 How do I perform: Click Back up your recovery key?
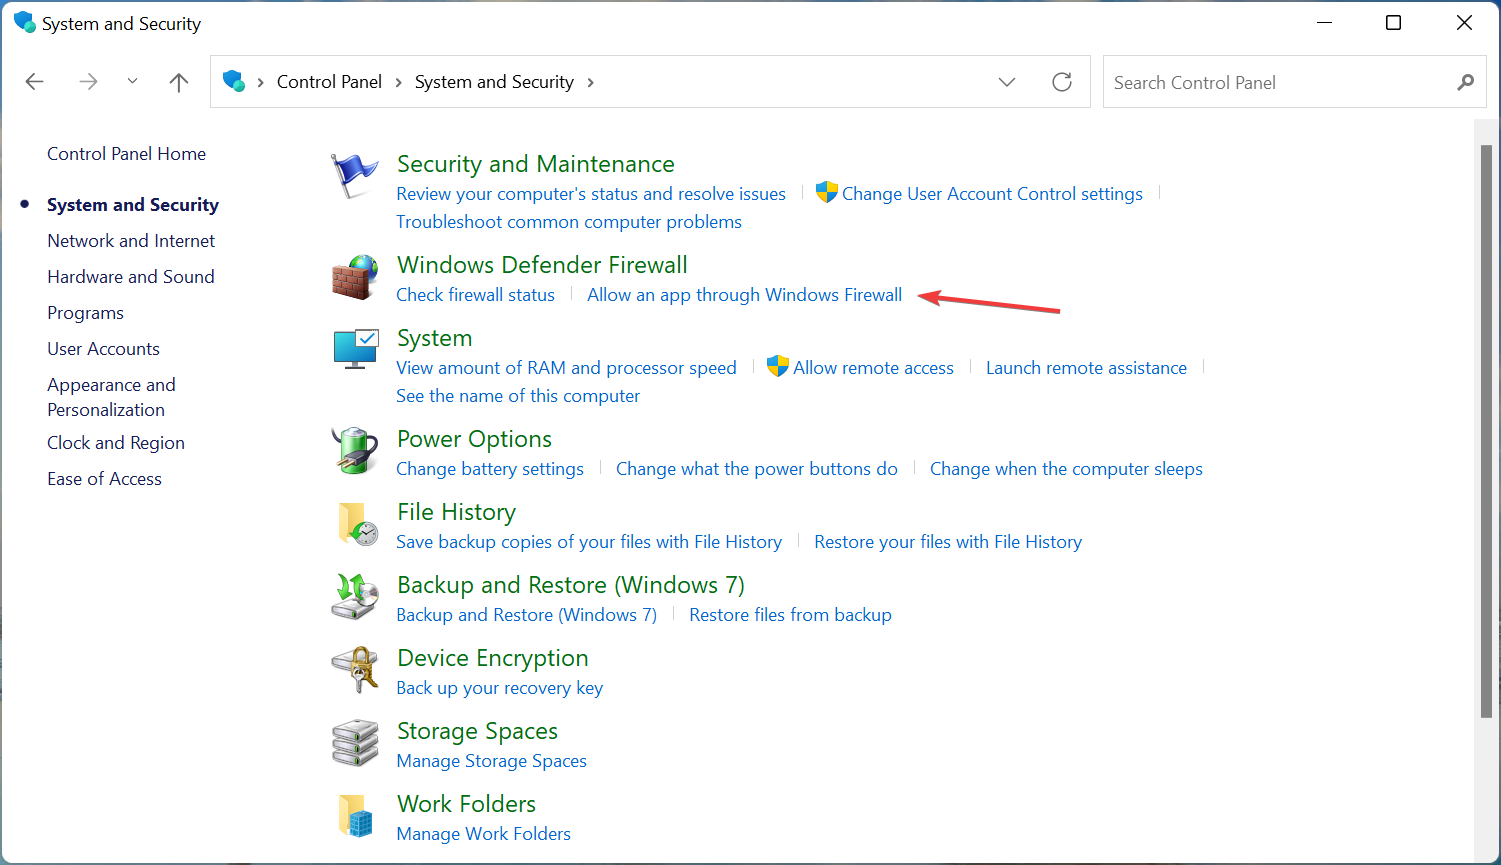[x=499, y=688]
